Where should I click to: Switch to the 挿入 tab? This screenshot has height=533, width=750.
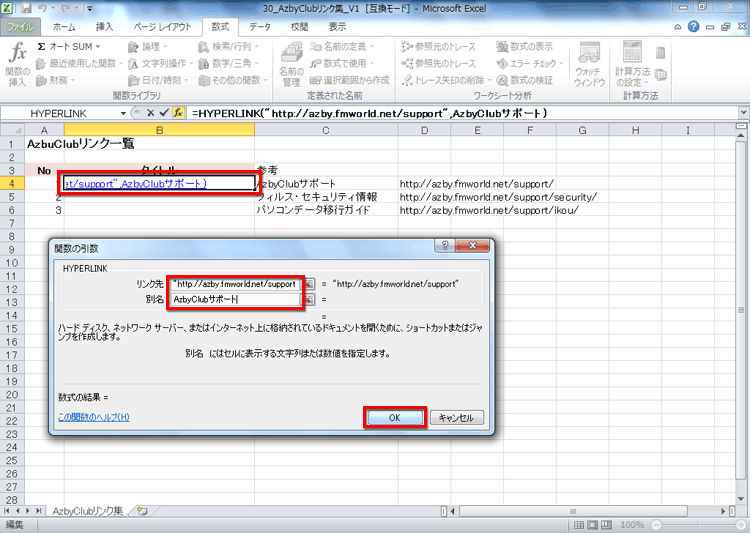pyautogui.click(x=104, y=27)
